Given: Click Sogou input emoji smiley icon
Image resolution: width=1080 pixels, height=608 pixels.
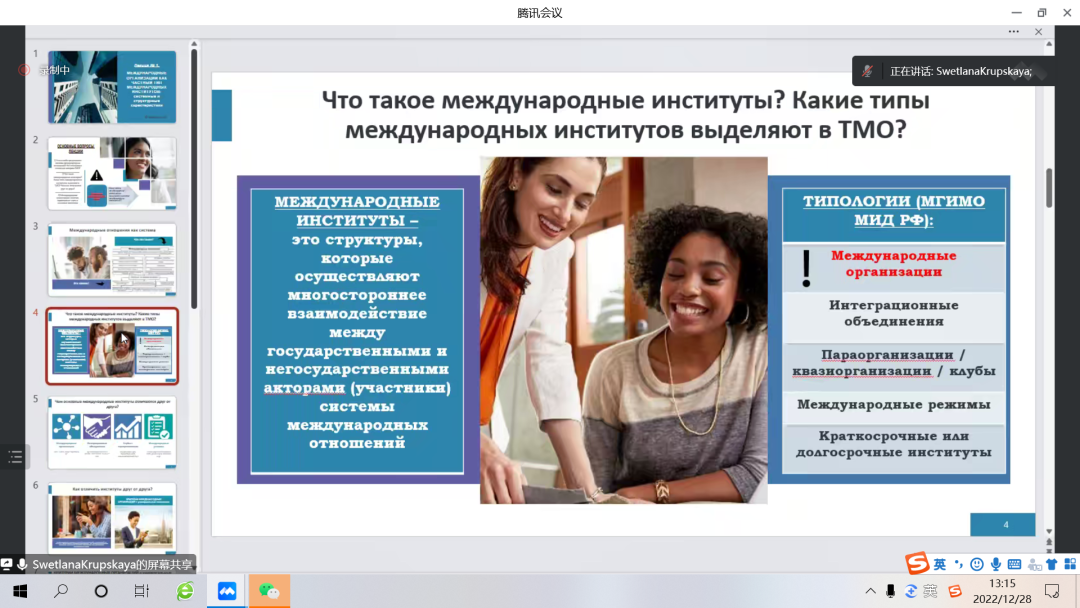Looking at the screenshot, I should pyautogui.click(x=977, y=565).
